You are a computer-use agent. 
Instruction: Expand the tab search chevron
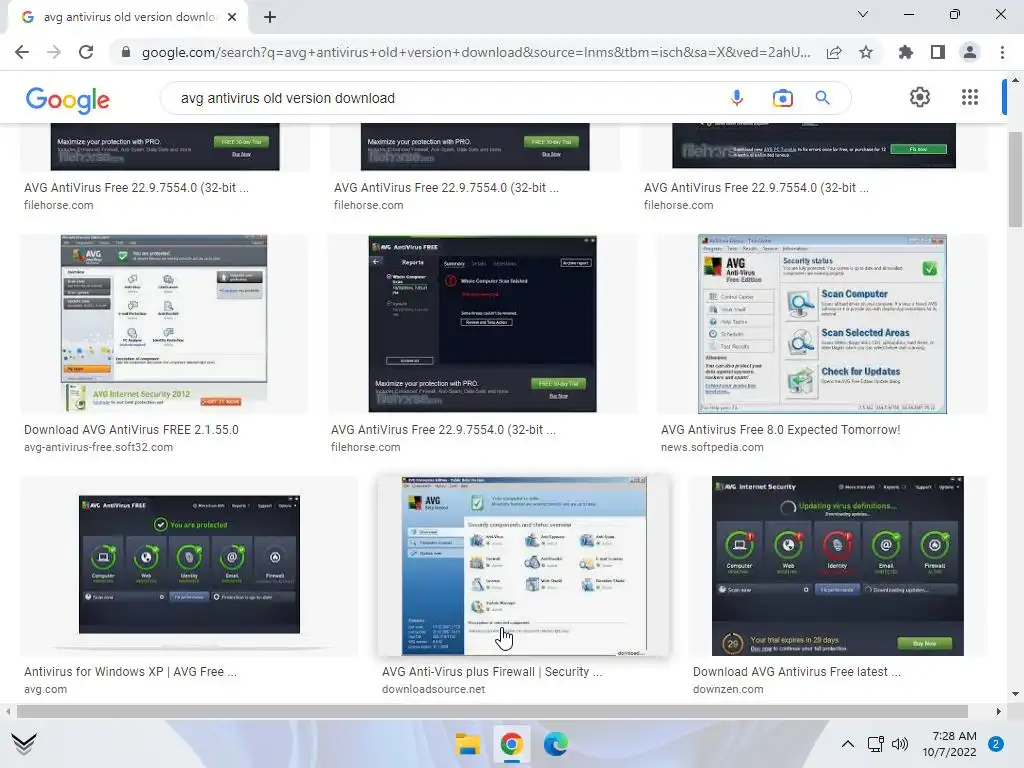pyautogui.click(x=863, y=14)
